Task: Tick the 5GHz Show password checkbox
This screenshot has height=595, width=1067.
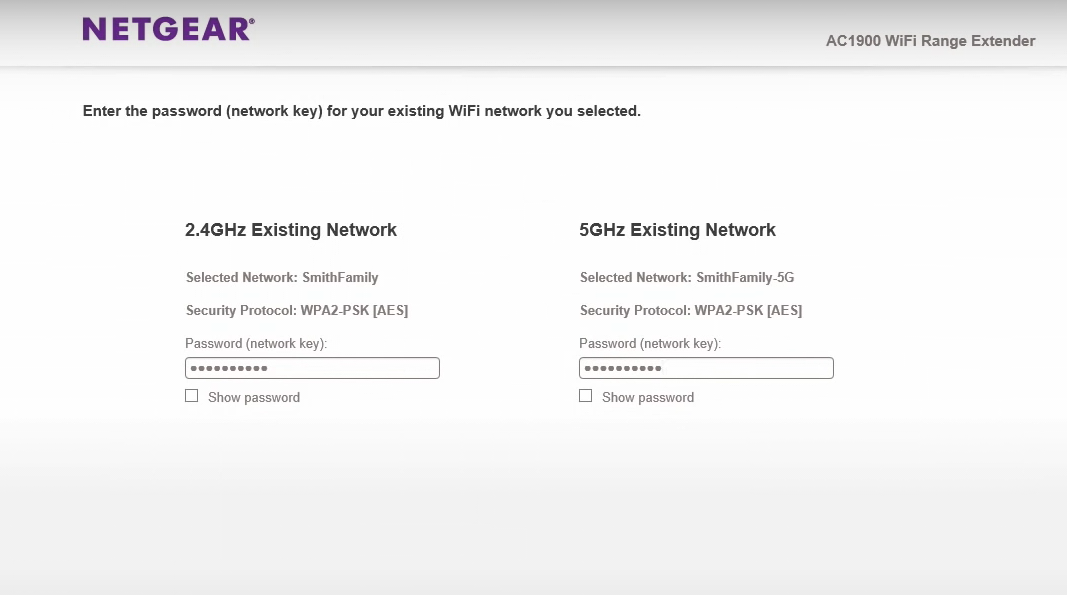Action: (x=586, y=396)
